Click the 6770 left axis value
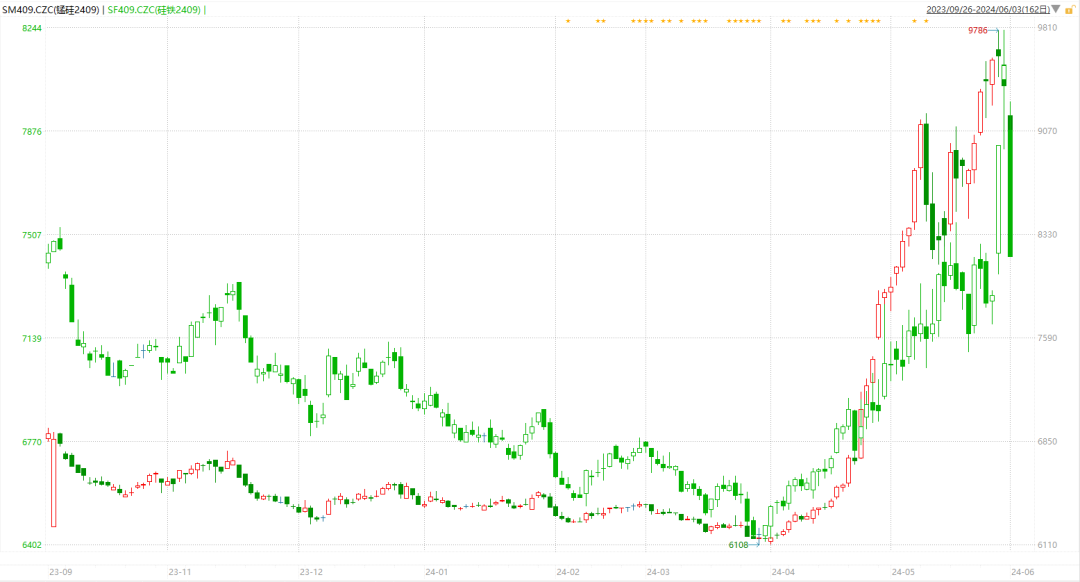The width and height of the screenshot is (1080, 582). [32, 441]
